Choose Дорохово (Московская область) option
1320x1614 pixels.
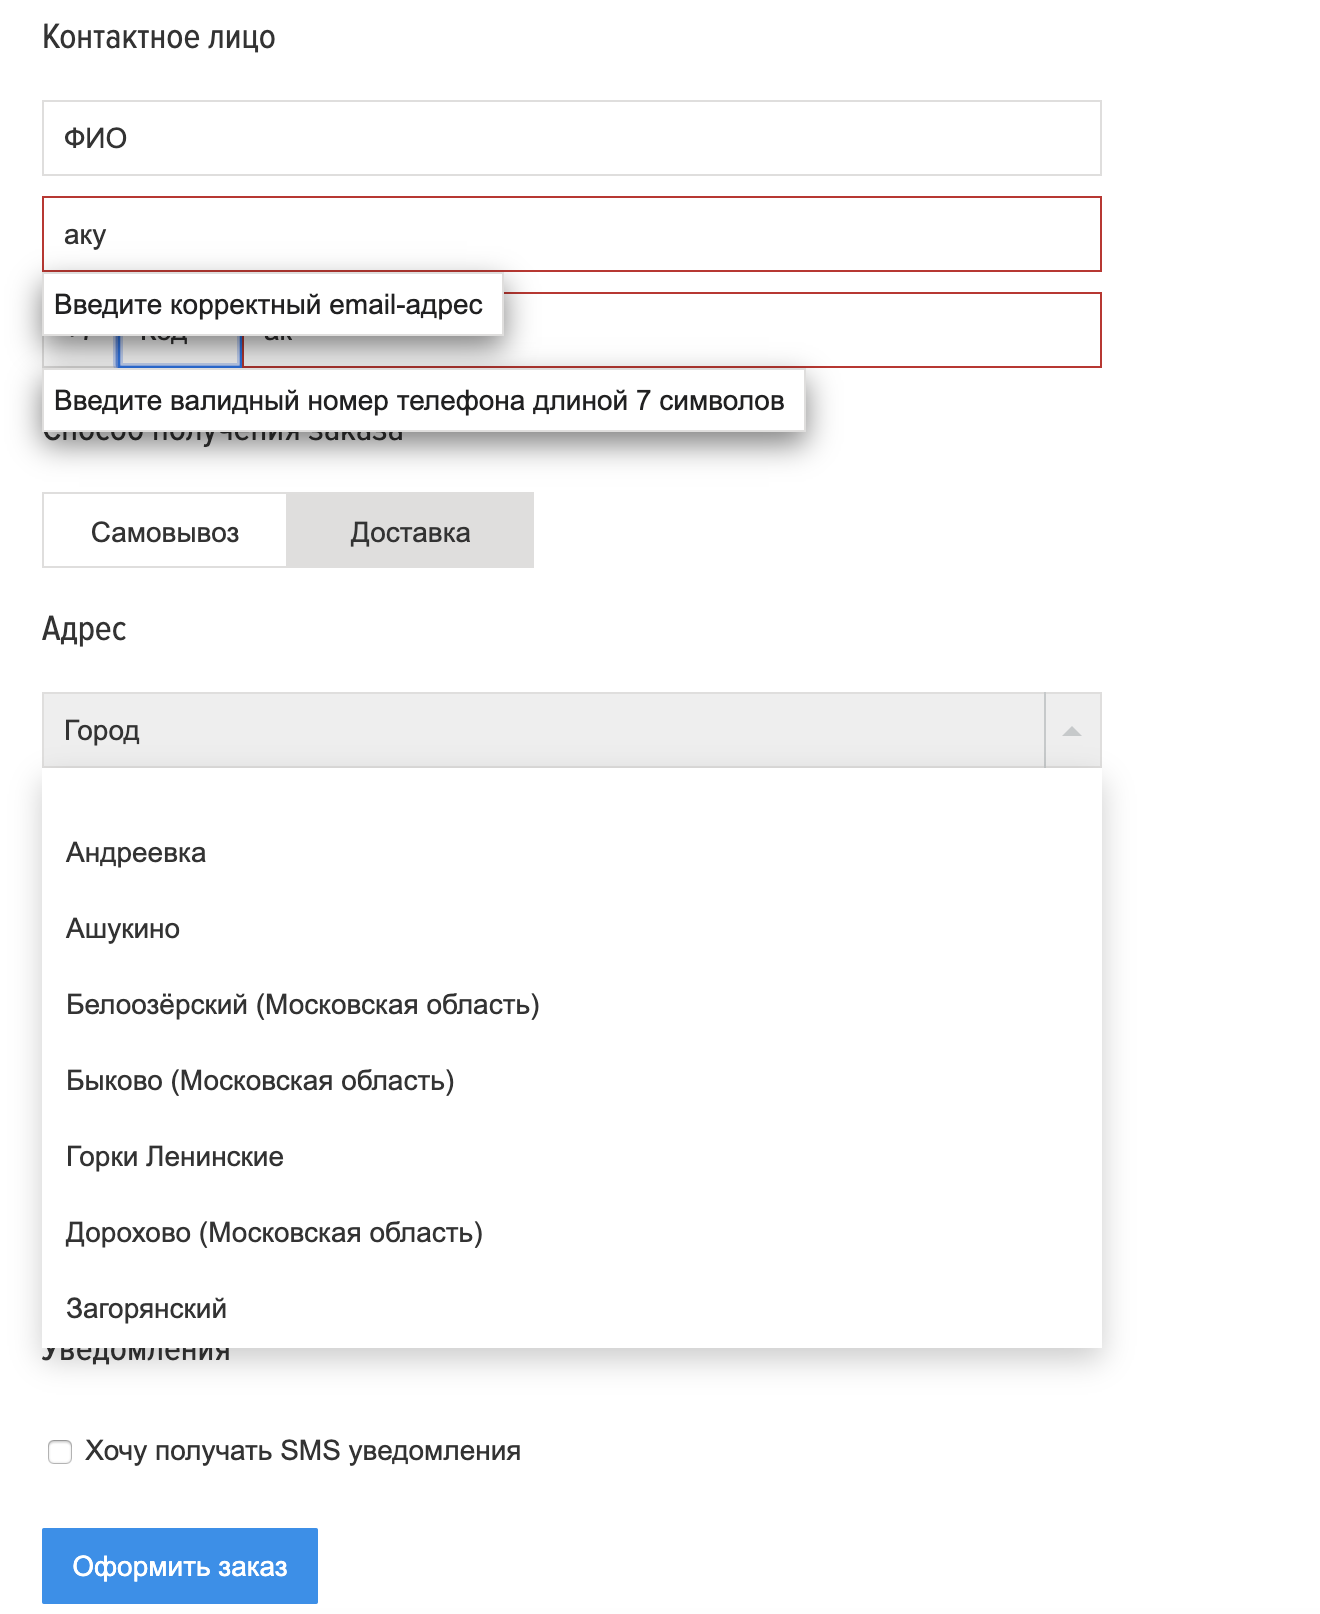point(571,1233)
